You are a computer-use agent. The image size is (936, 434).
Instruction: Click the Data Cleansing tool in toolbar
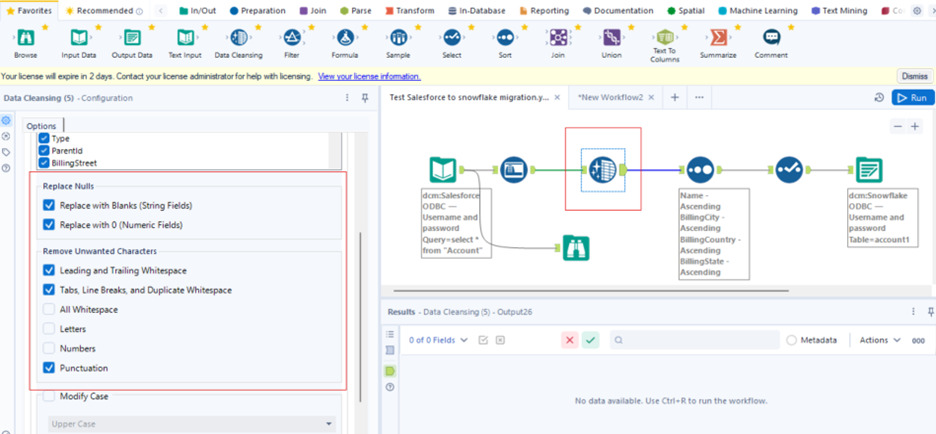238,38
